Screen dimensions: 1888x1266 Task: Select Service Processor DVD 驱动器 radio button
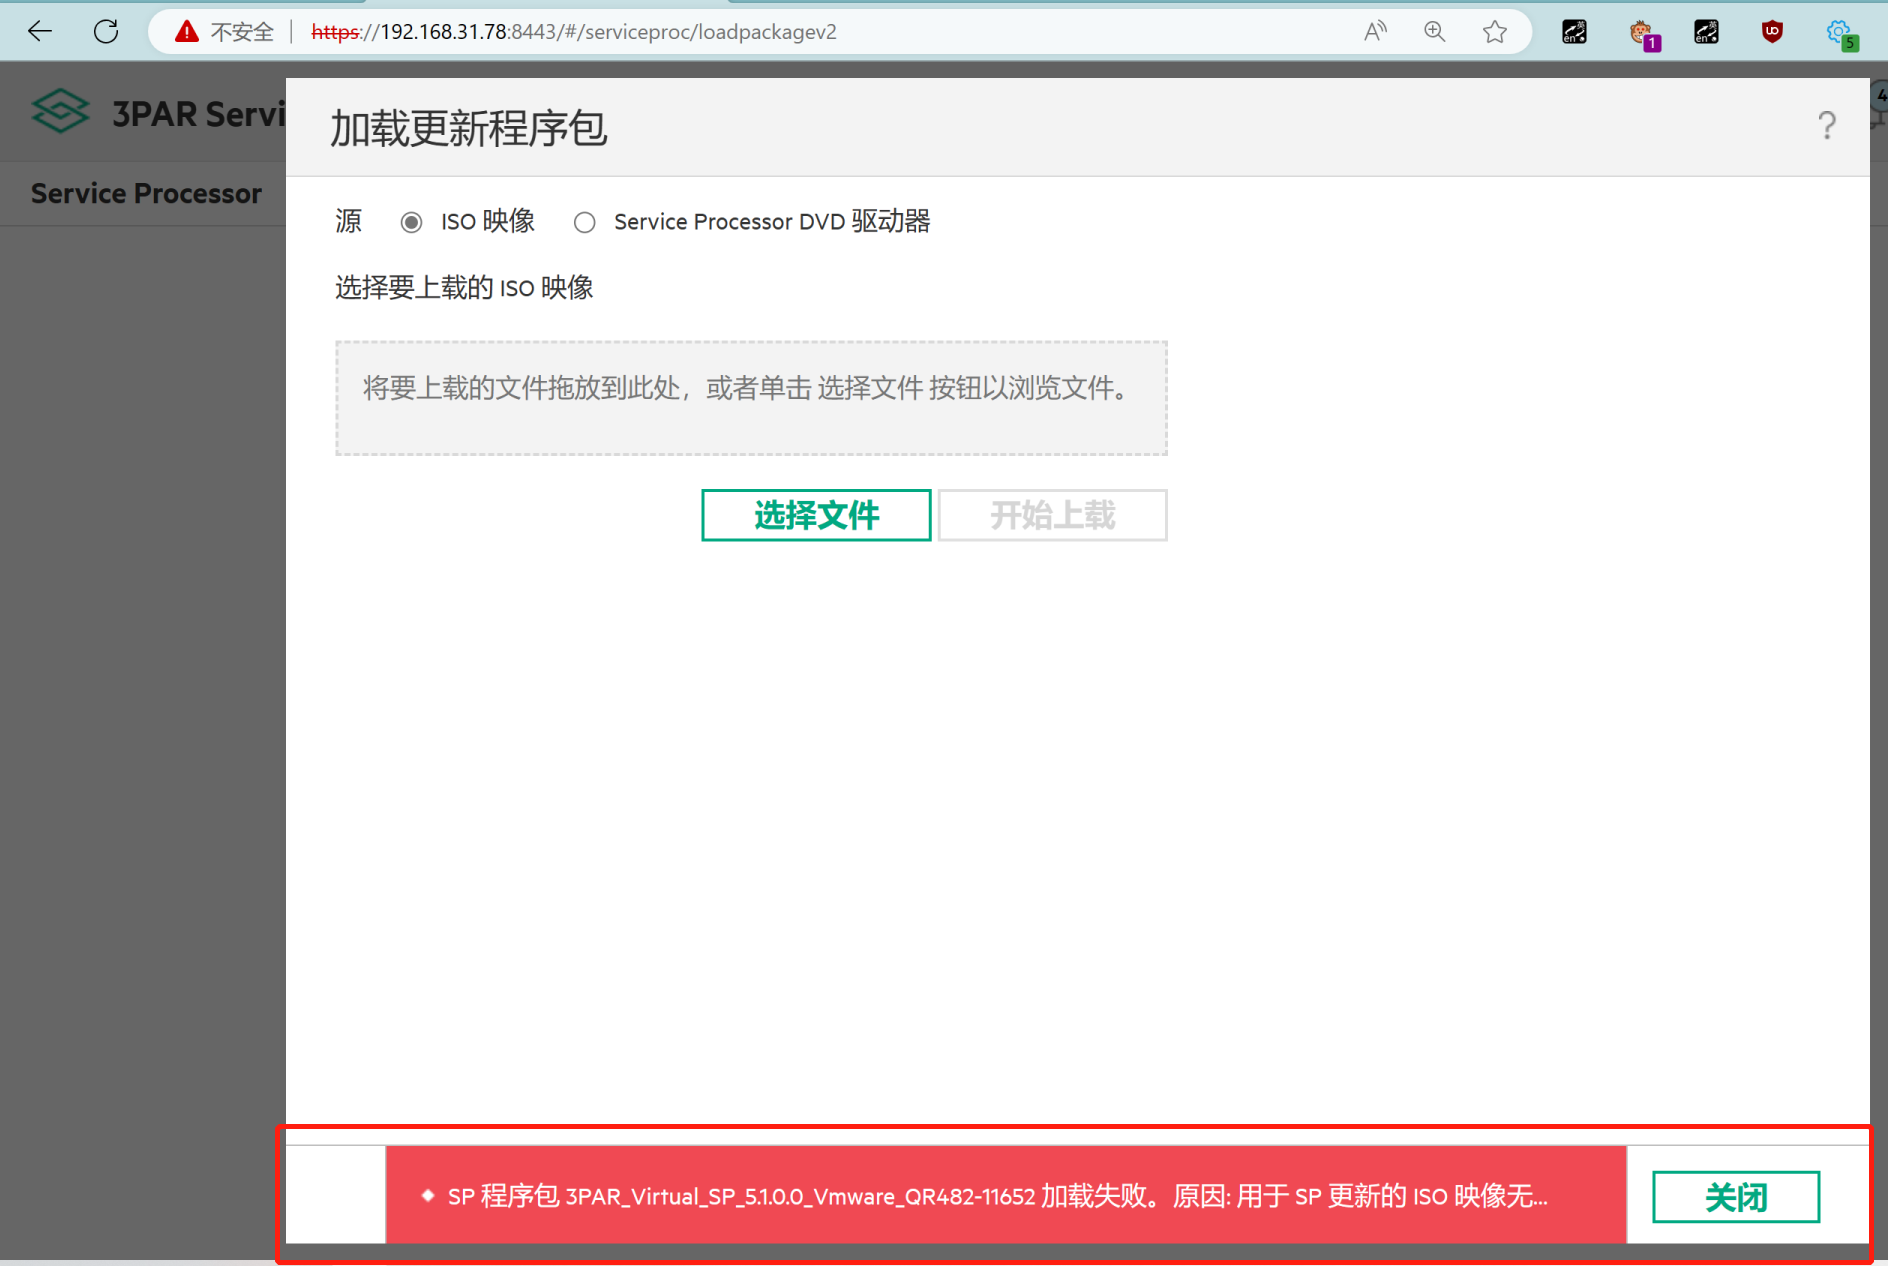[x=585, y=222]
